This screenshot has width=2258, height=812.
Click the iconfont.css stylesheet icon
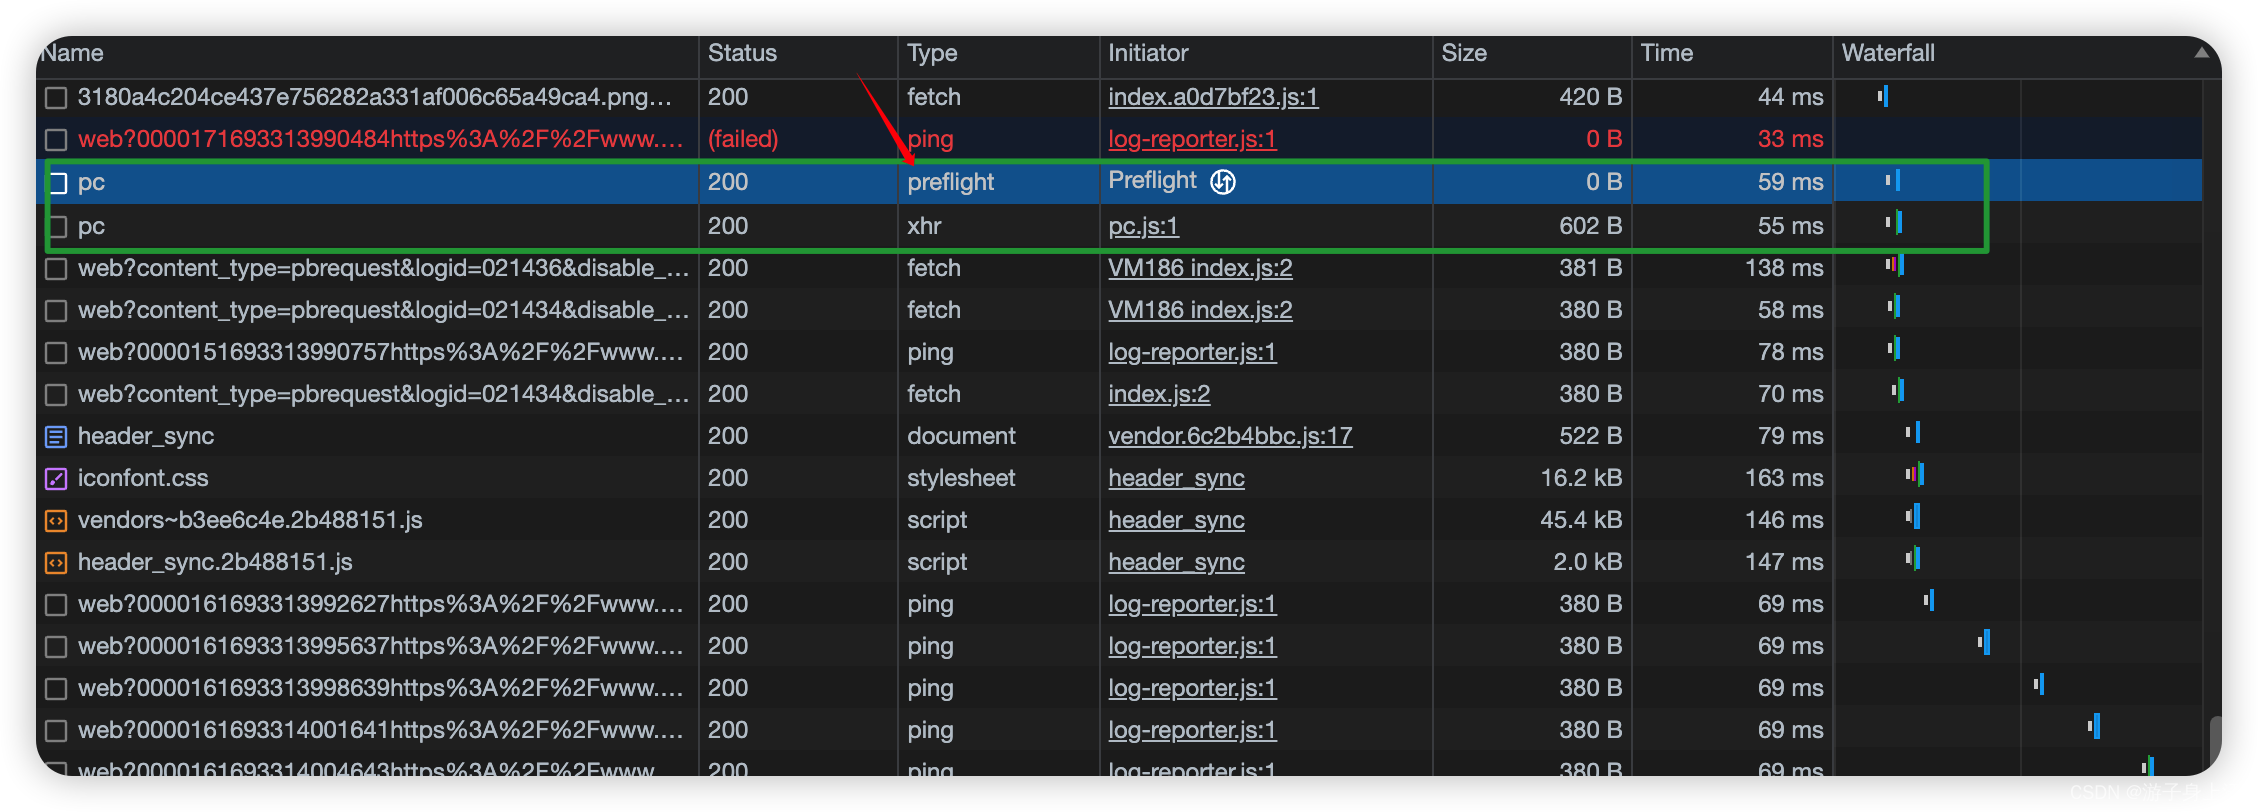point(56,479)
